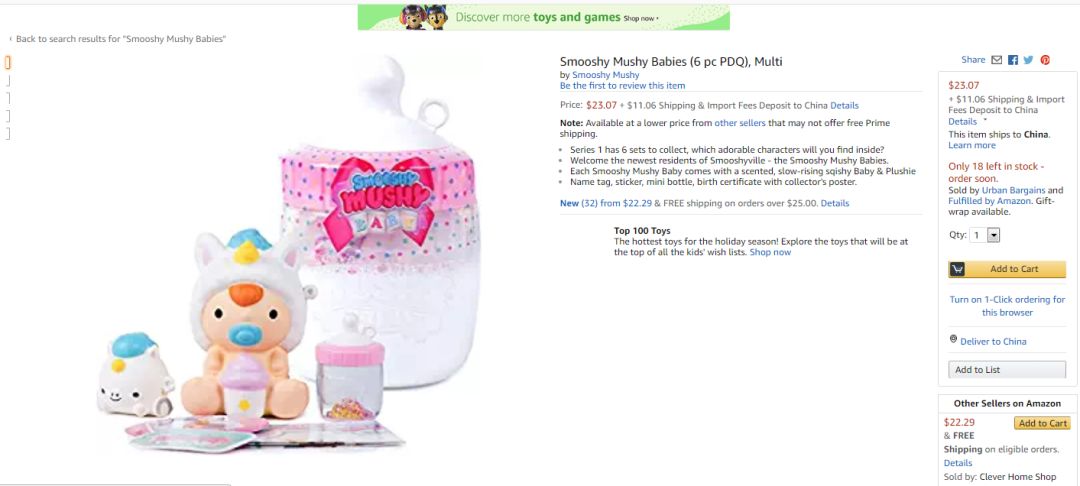Share product on Facebook icon

pyautogui.click(x=1012, y=60)
